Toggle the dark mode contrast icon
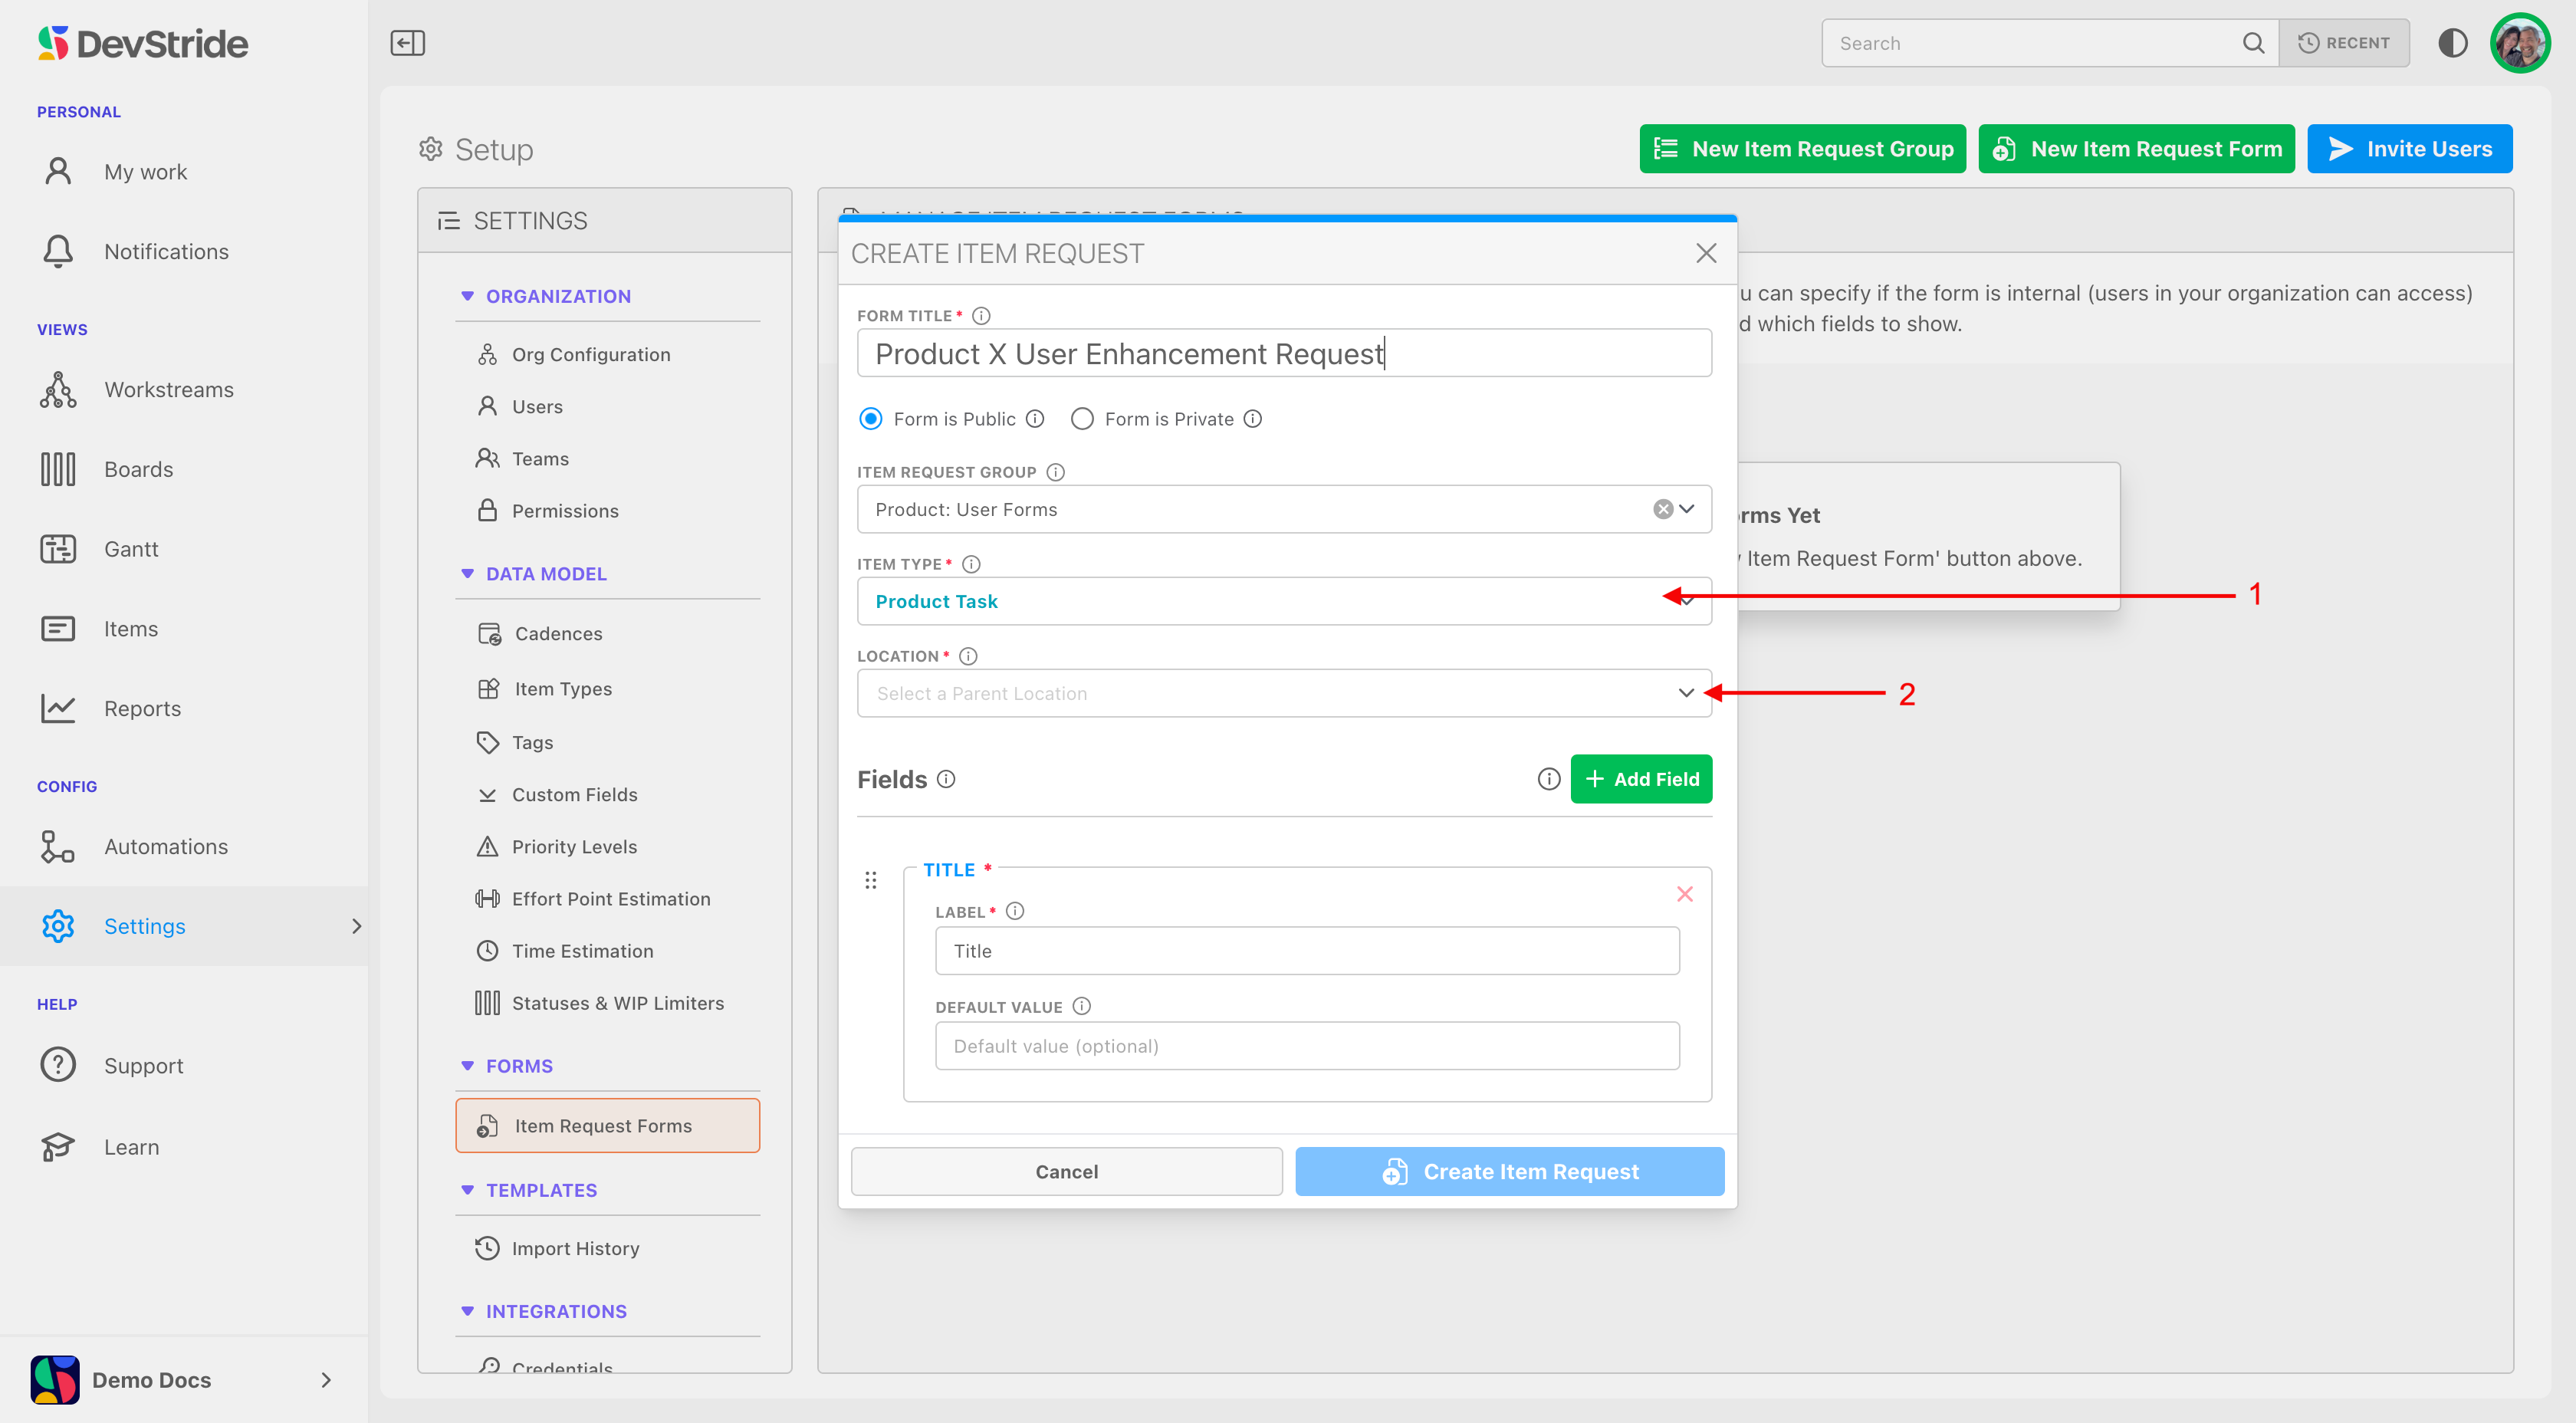Image resolution: width=2576 pixels, height=1423 pixels. [2452, 43]
